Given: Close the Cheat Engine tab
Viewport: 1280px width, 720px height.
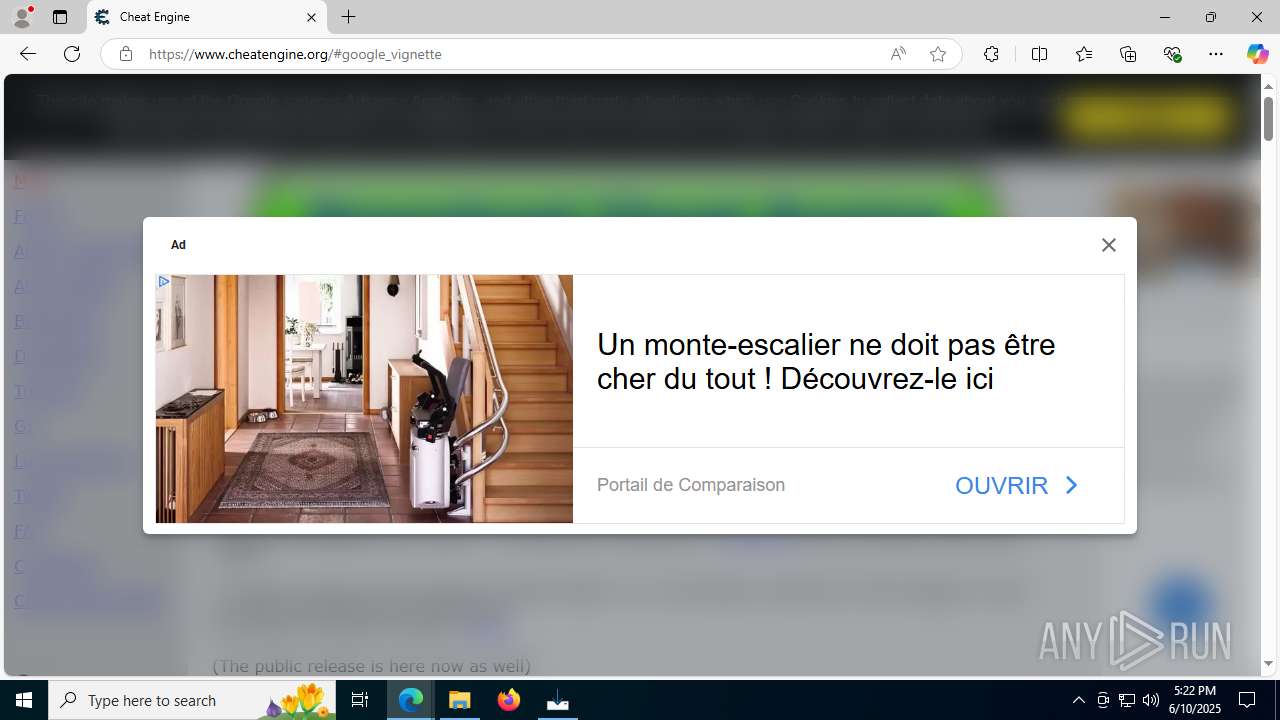Looking at the screenshot, I should [311, 17].
